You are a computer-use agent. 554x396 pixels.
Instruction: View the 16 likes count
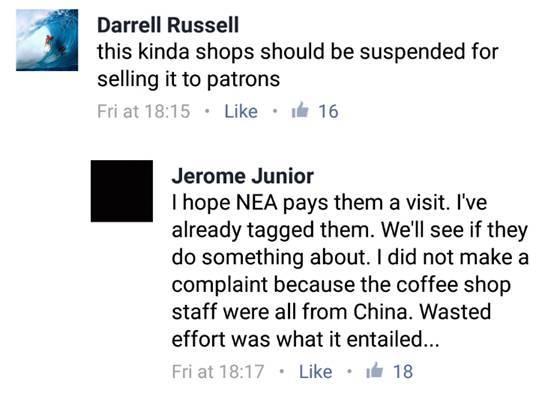click(x=328, y=111)
